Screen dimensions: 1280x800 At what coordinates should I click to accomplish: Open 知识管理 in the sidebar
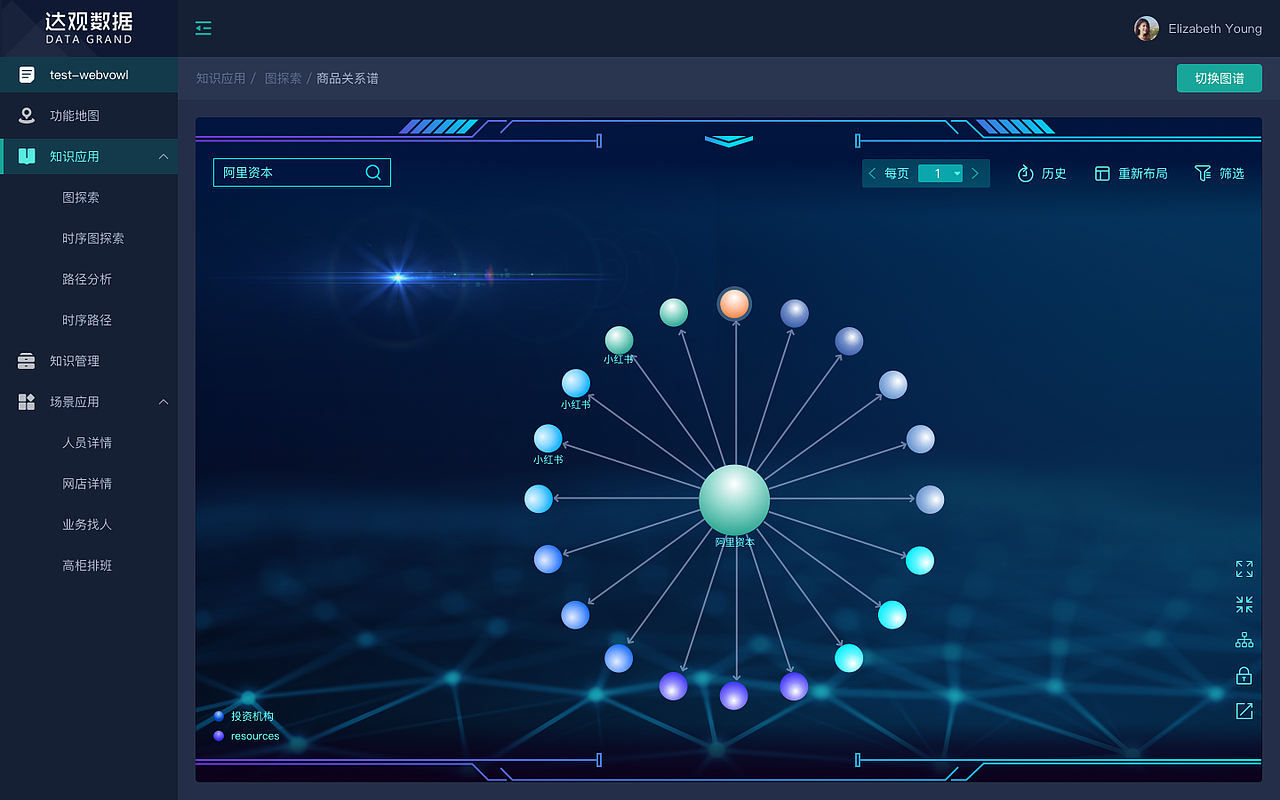tap(89, 361)
